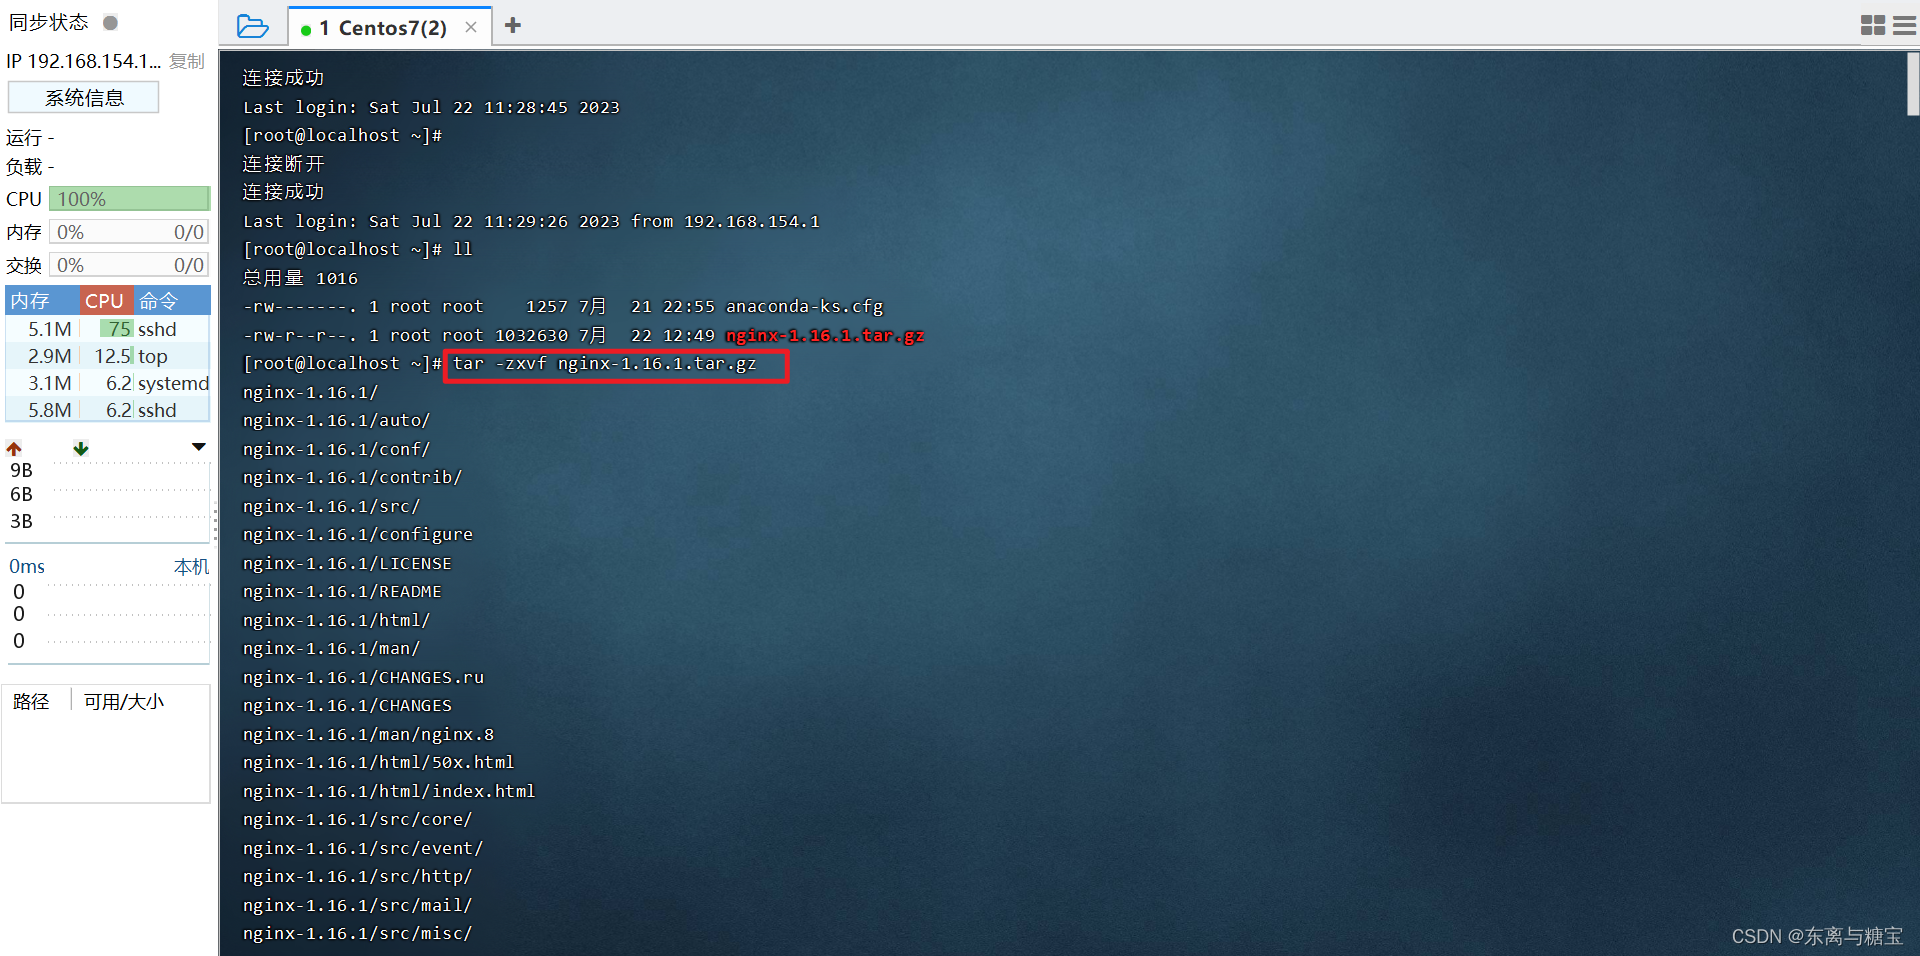1920x956 pixels.
Task: Click the 命令 column header
Action: 160,301
